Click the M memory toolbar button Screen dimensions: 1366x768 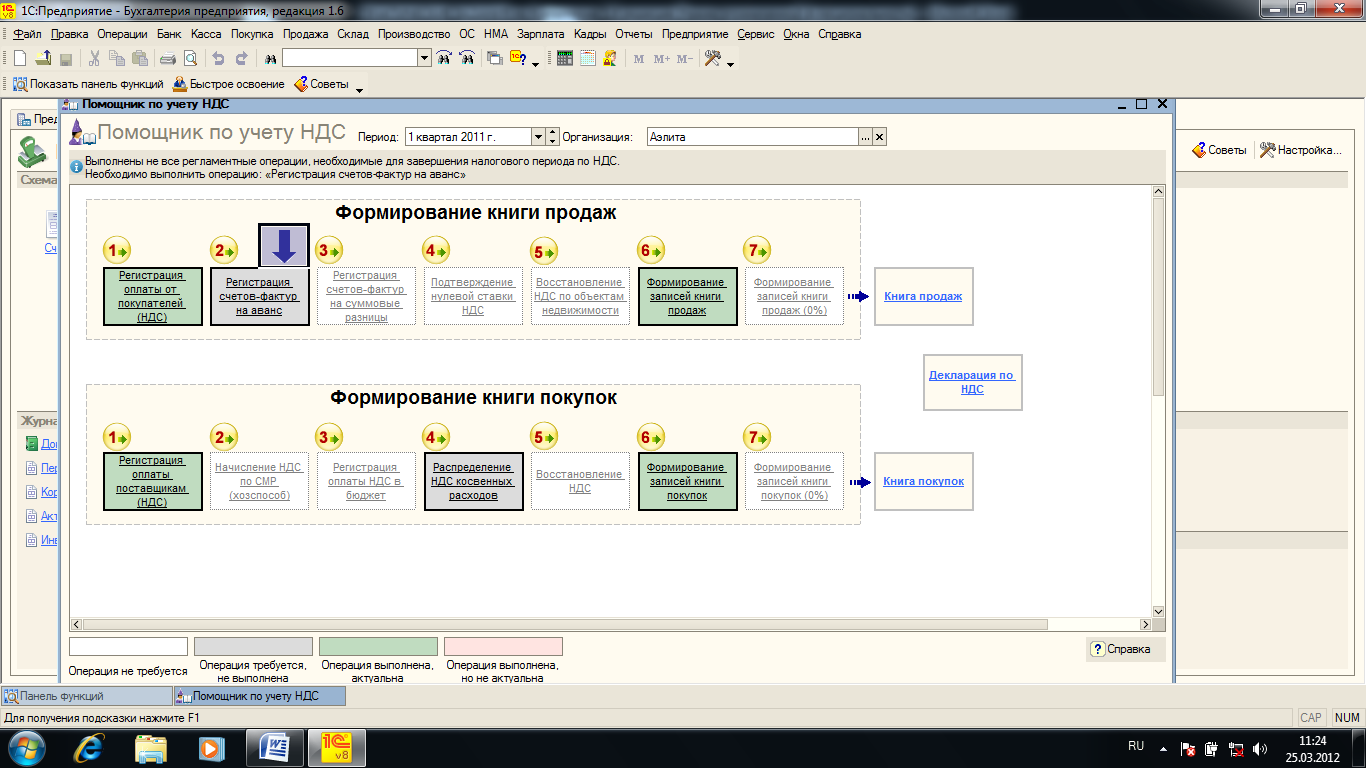pyautogui.click(x=639, y=59)
